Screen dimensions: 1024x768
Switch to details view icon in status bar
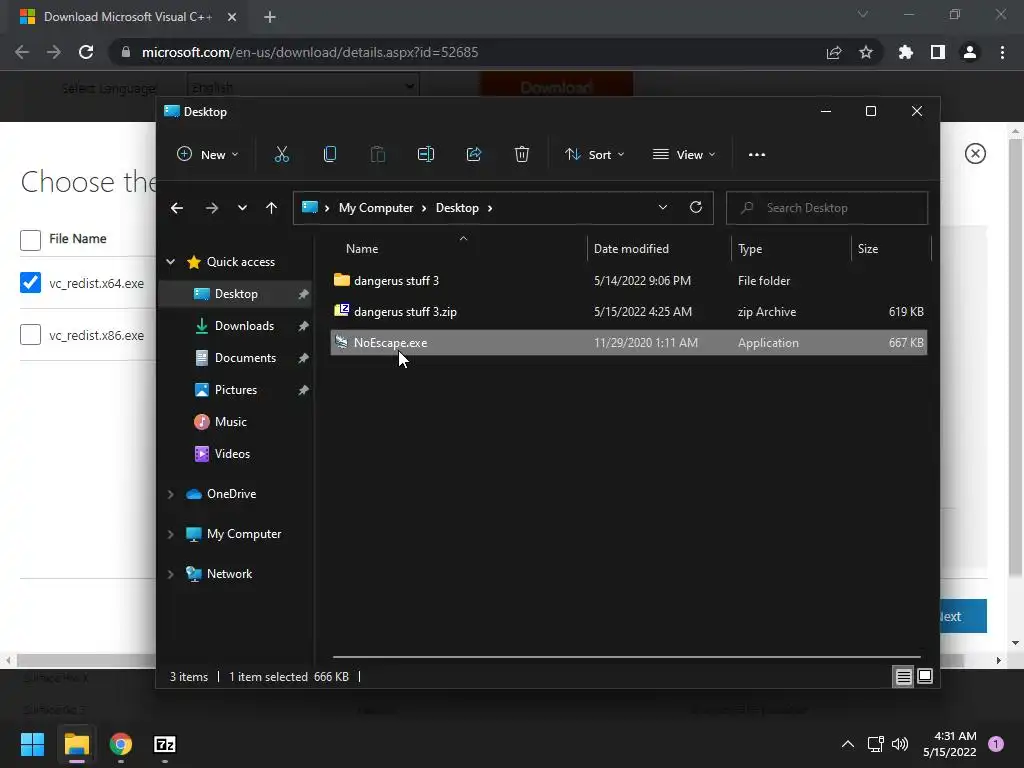point(903,677)
